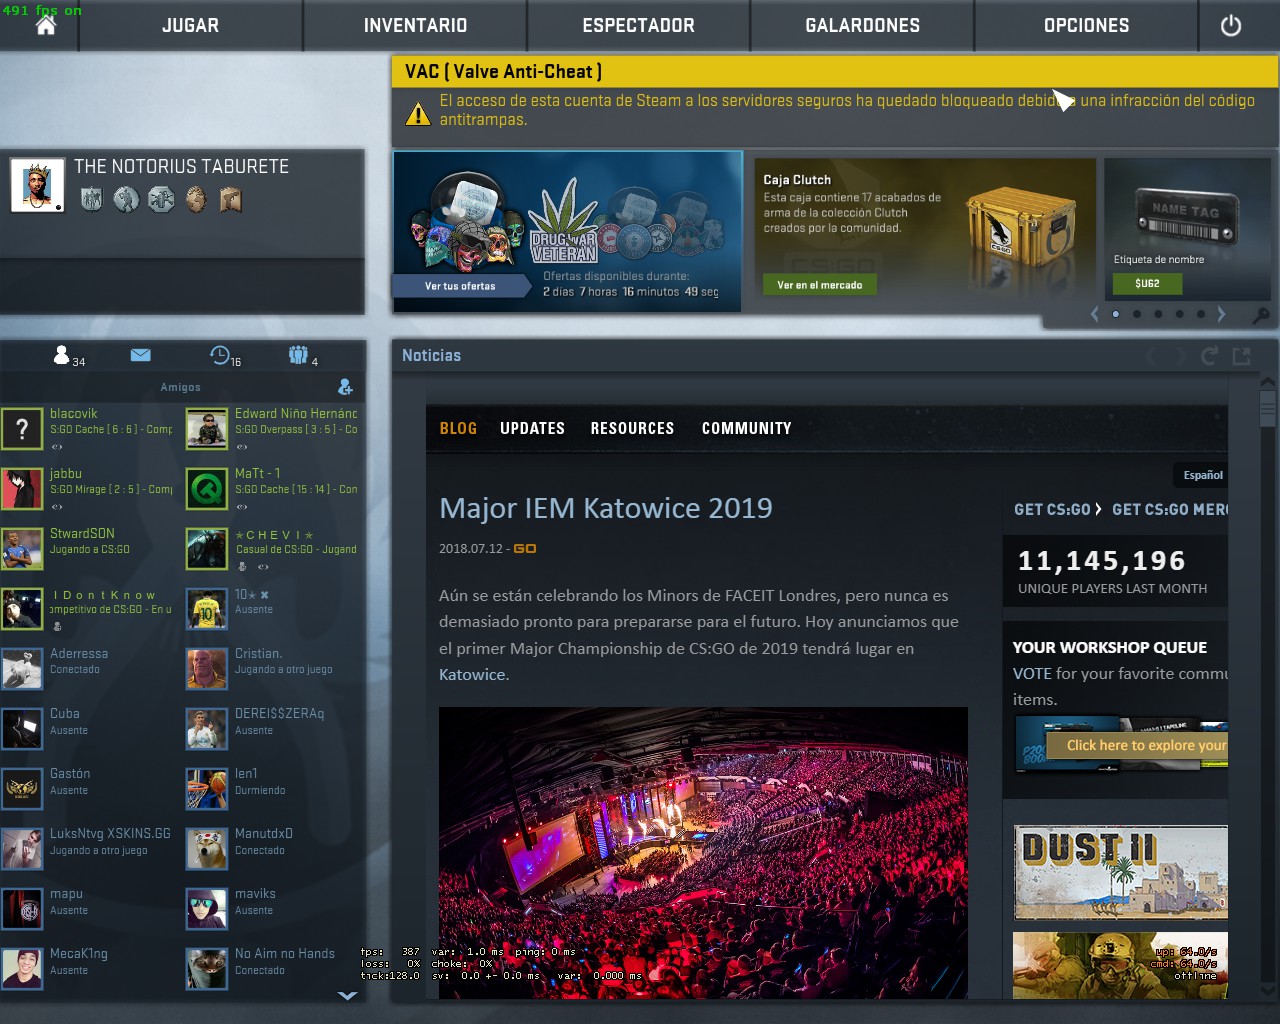Click the 'Etiqueta de nombre' label
The width and height of the screenshot is (1280, 1024).
(x=1159, y=259)
